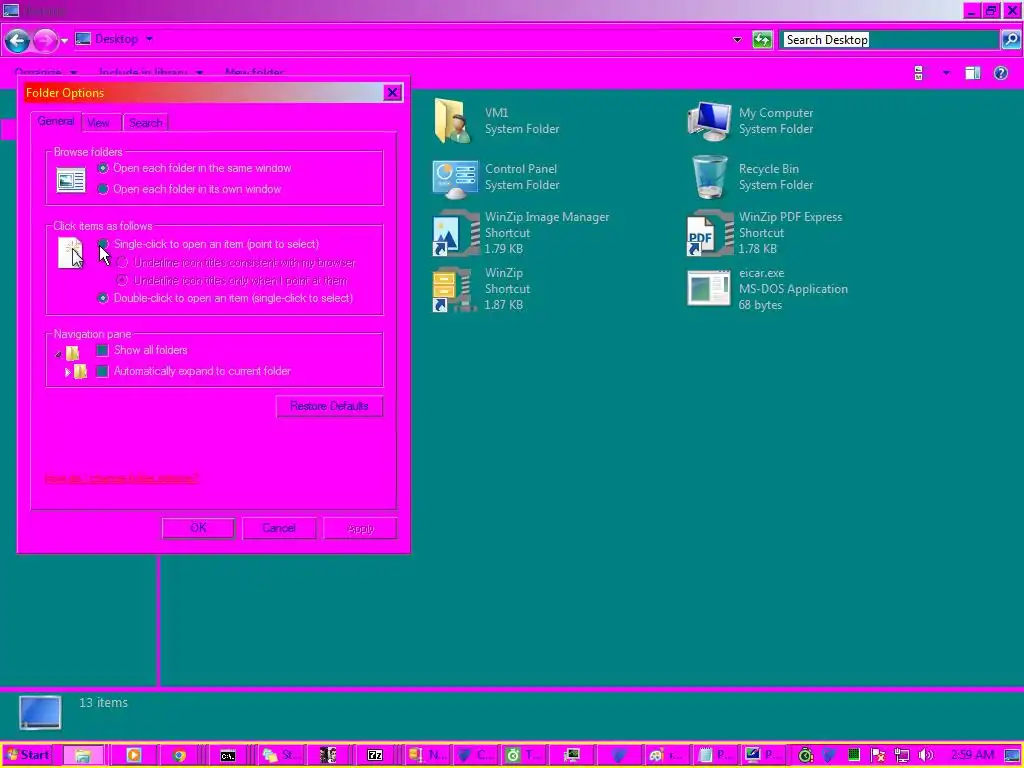Switch to the View tab
Viewport: 1024px width, 768px height.
(99, 123)
